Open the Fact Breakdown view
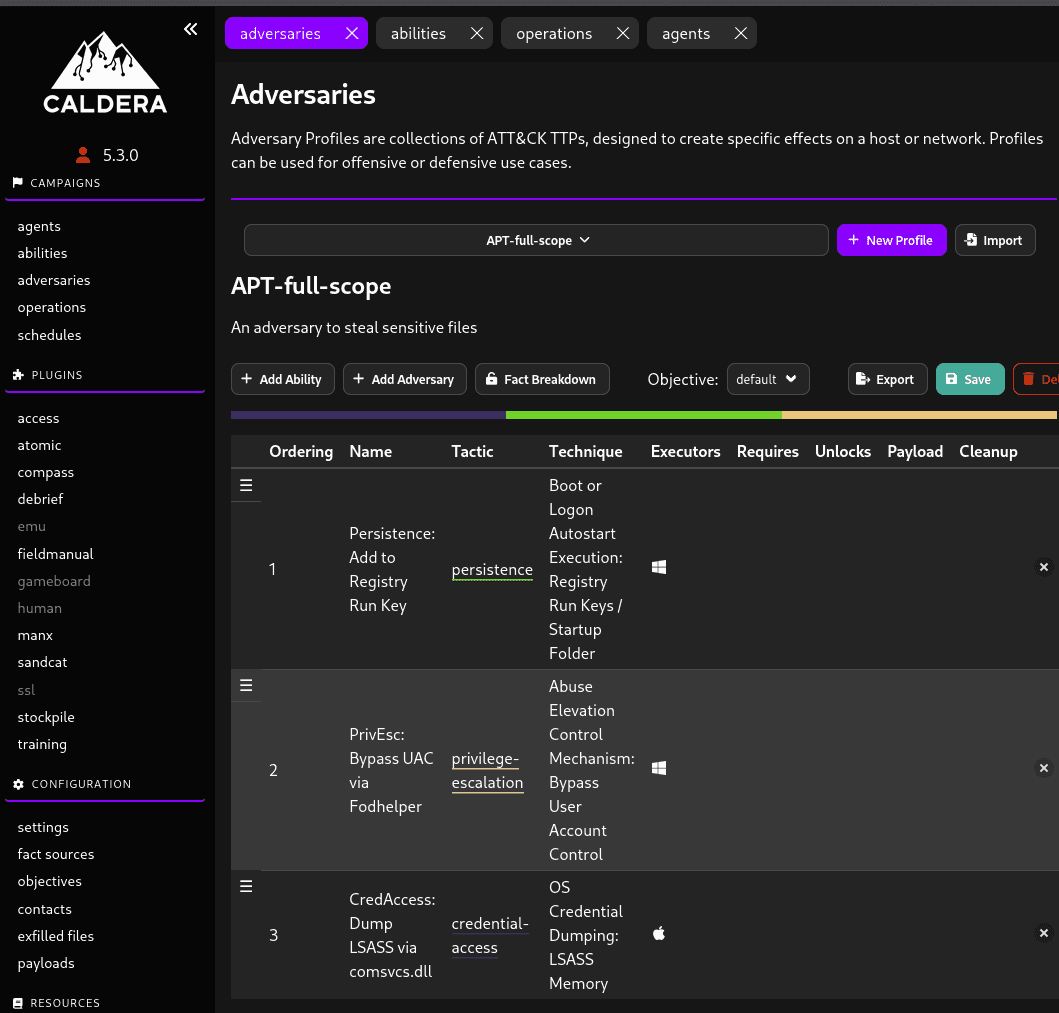 [542, 380]
